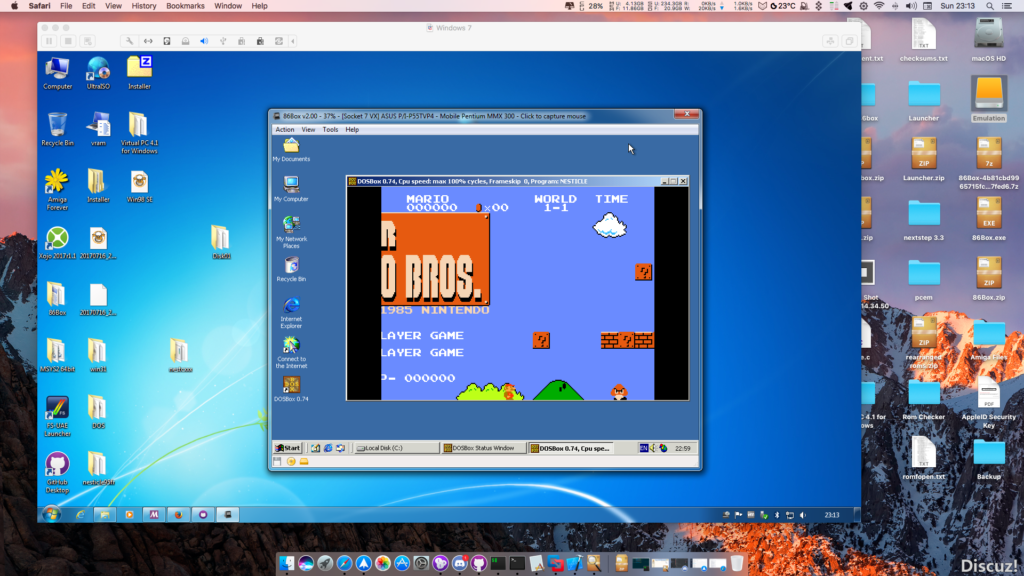Pause the virtual machine with pause button
The height and width of the screenshot is (576, 1024).
49,41
